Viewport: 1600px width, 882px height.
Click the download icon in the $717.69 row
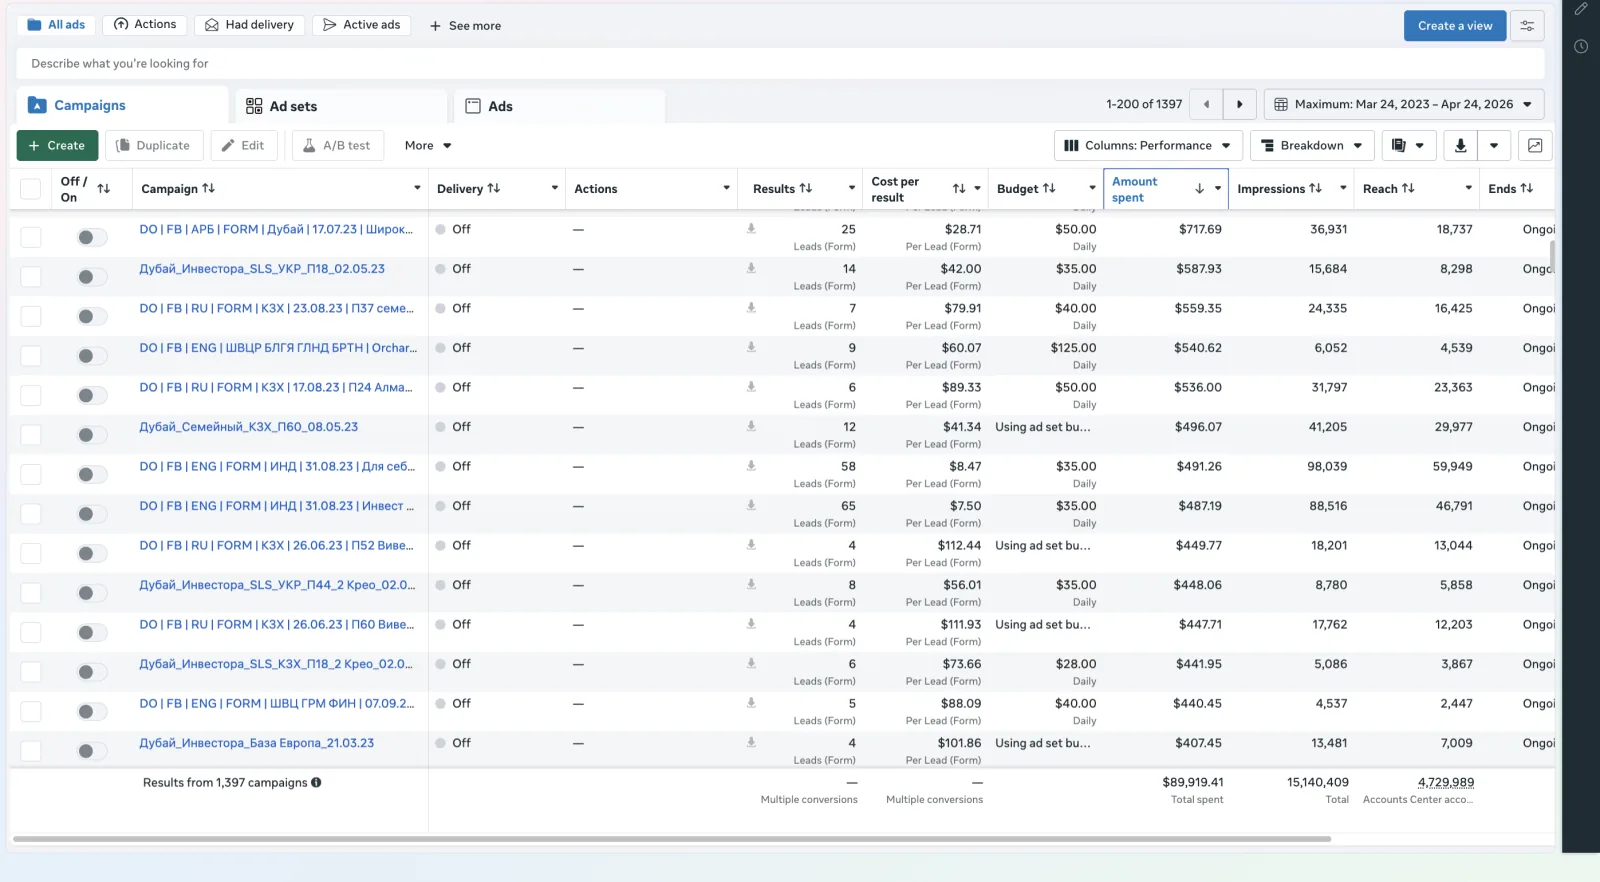(751, 229)
